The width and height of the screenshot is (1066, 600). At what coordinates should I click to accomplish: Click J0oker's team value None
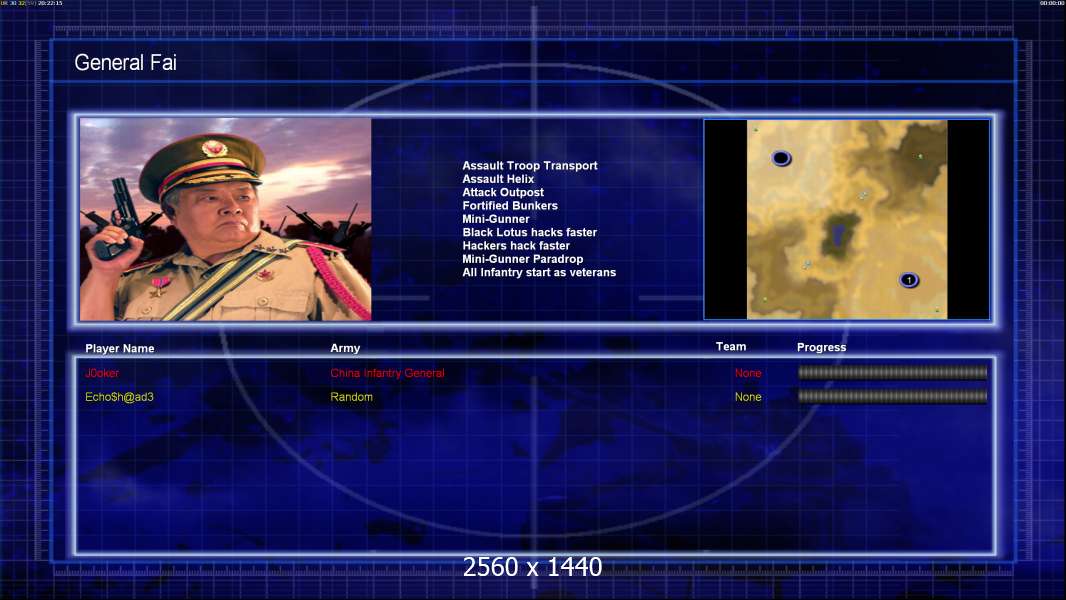pyautogui.click(x=748, y=373)
